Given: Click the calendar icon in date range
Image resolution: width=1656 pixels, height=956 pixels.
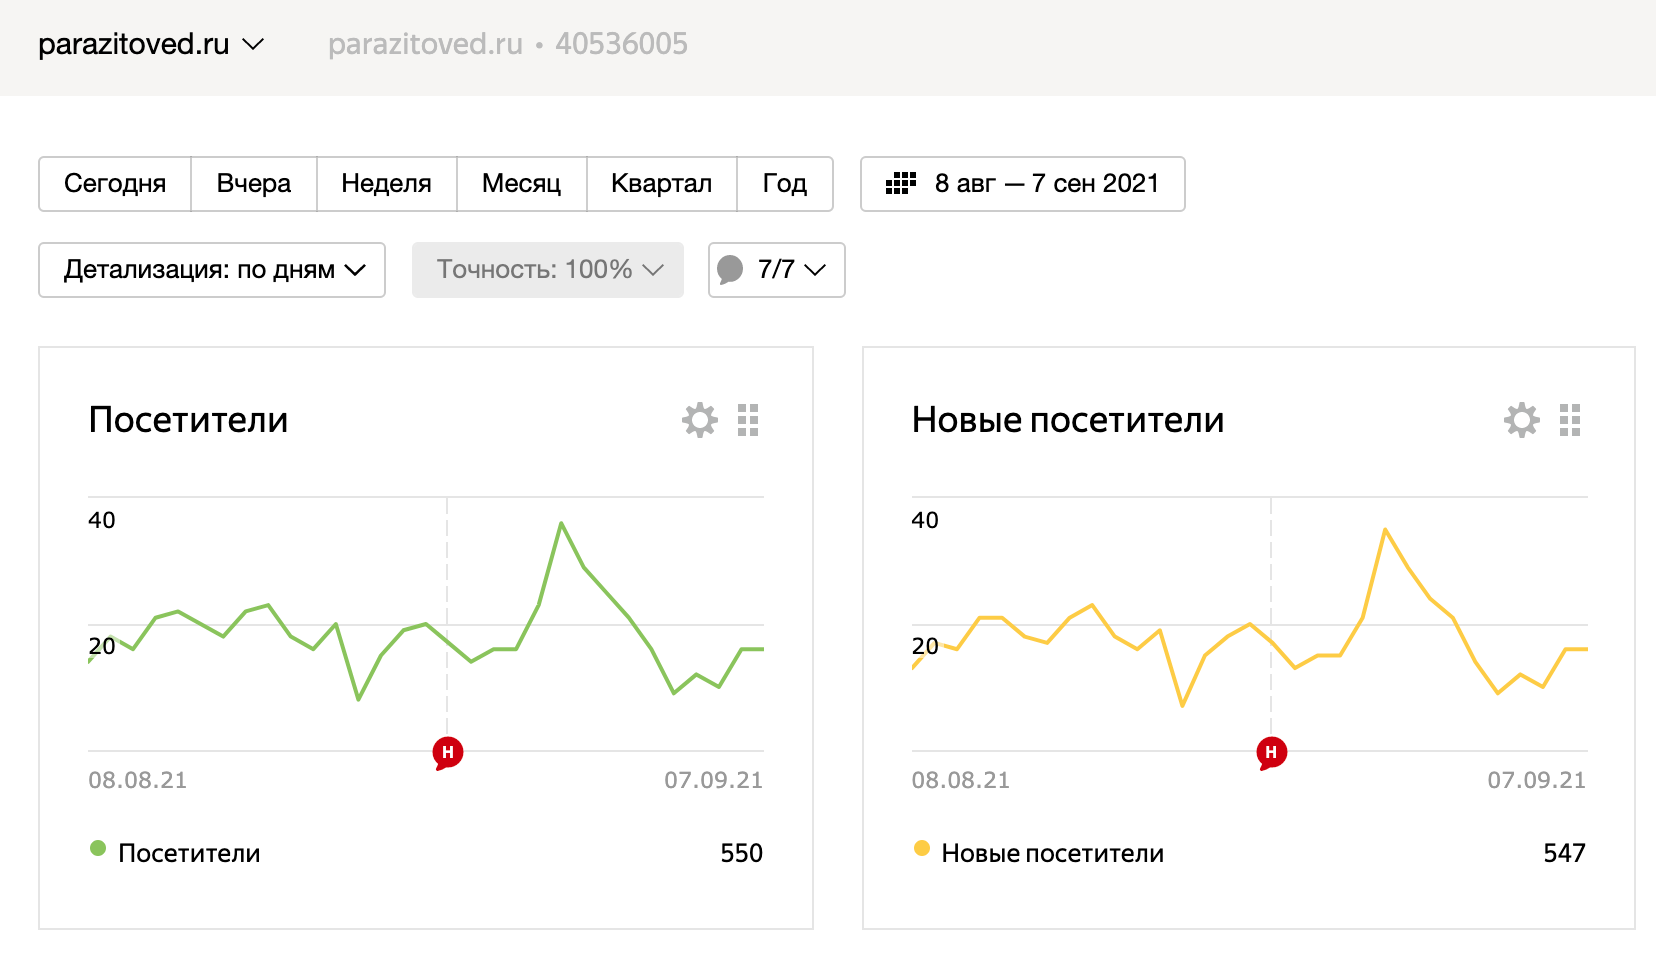Looking at the screenshot, I should point(901,183).
